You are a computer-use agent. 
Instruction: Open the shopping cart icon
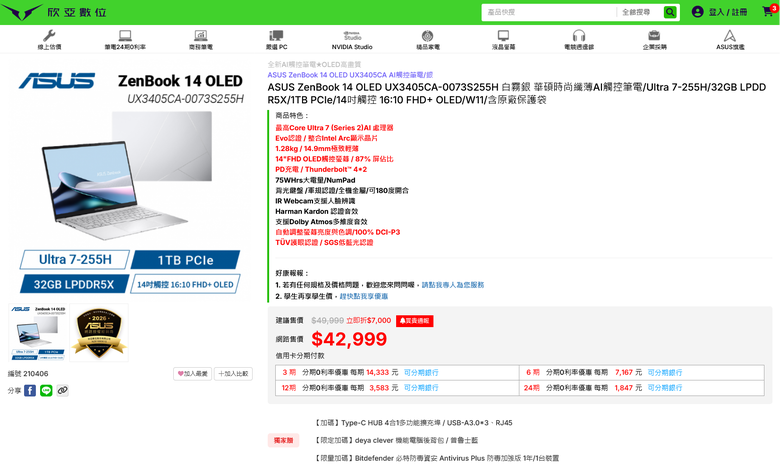pos(769,11)
